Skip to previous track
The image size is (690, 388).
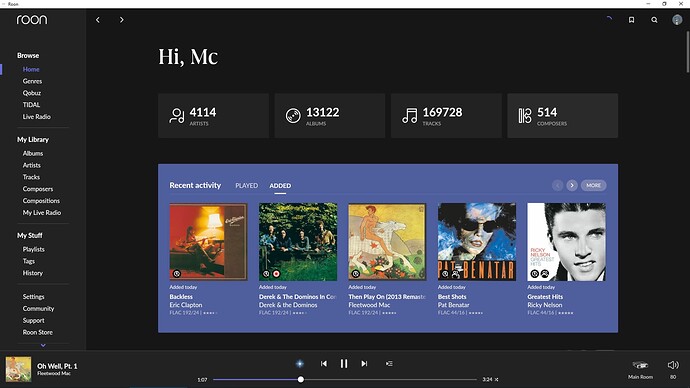pos(323,364)
